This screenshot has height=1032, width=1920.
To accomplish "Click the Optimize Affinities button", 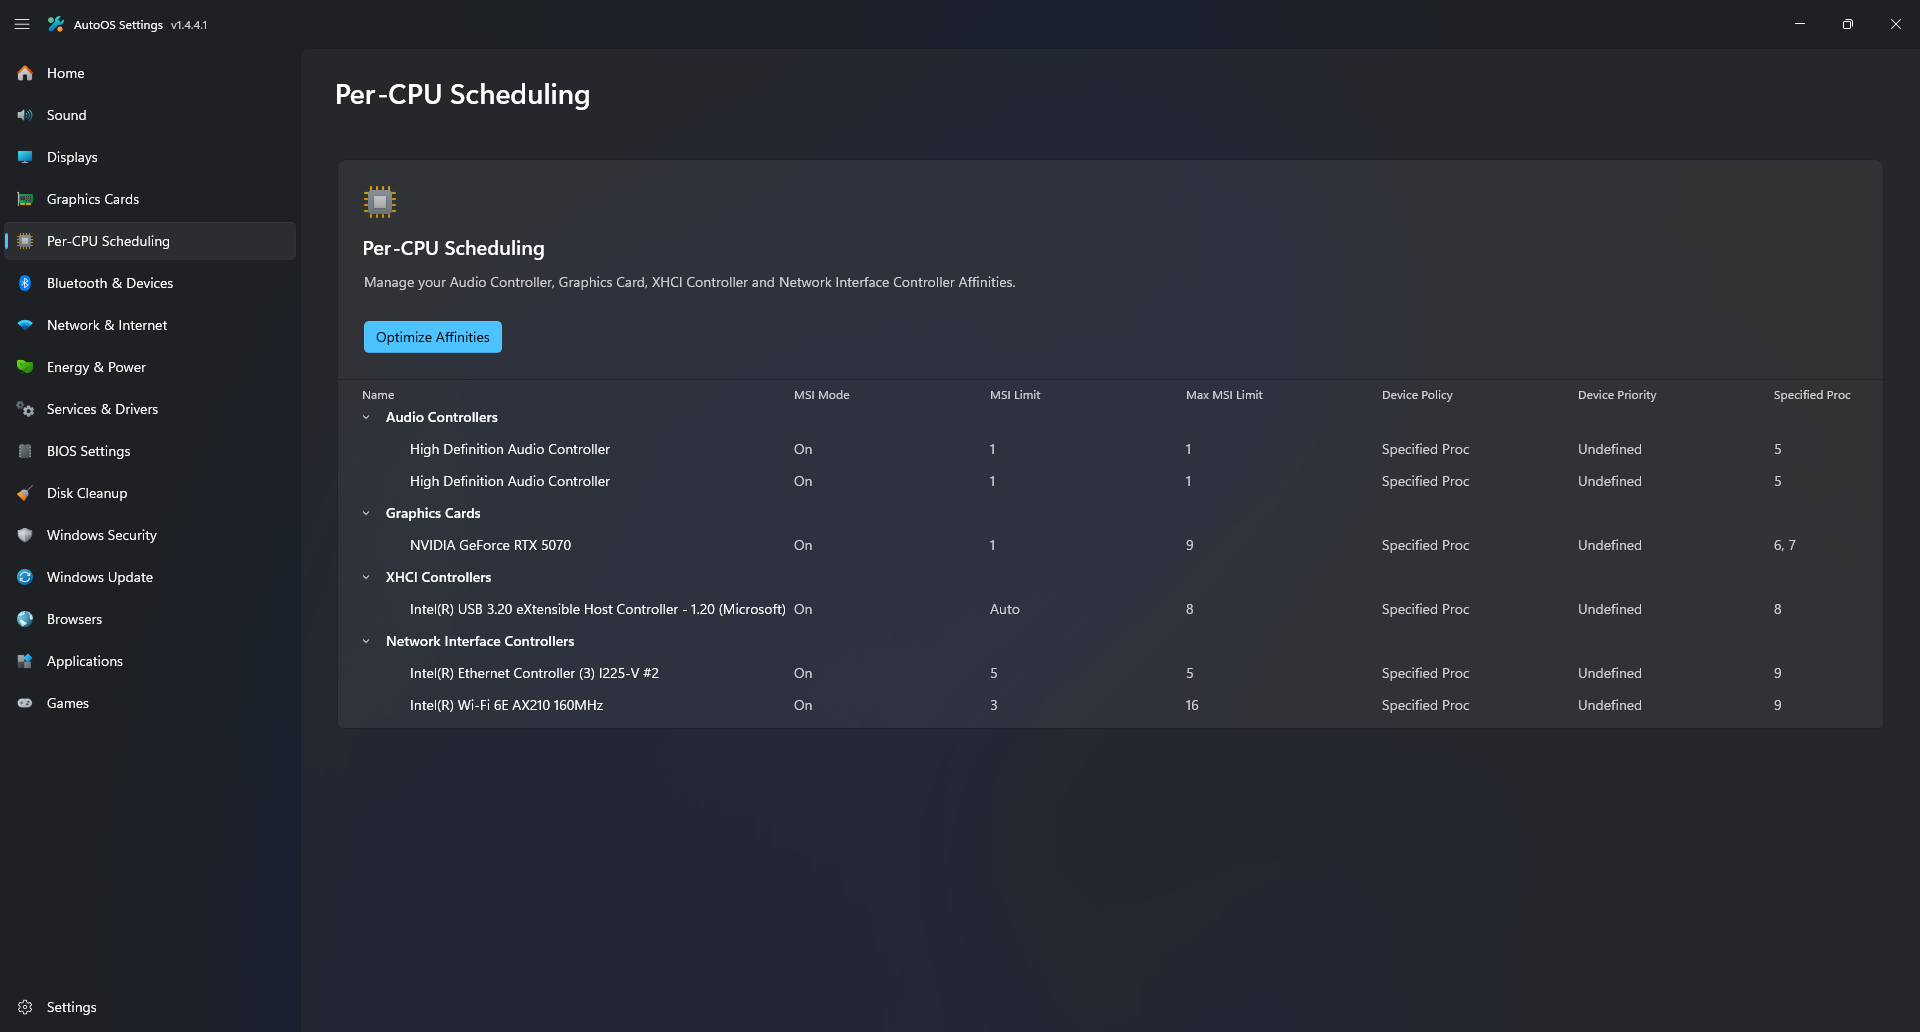I will (x=433, y=337).
